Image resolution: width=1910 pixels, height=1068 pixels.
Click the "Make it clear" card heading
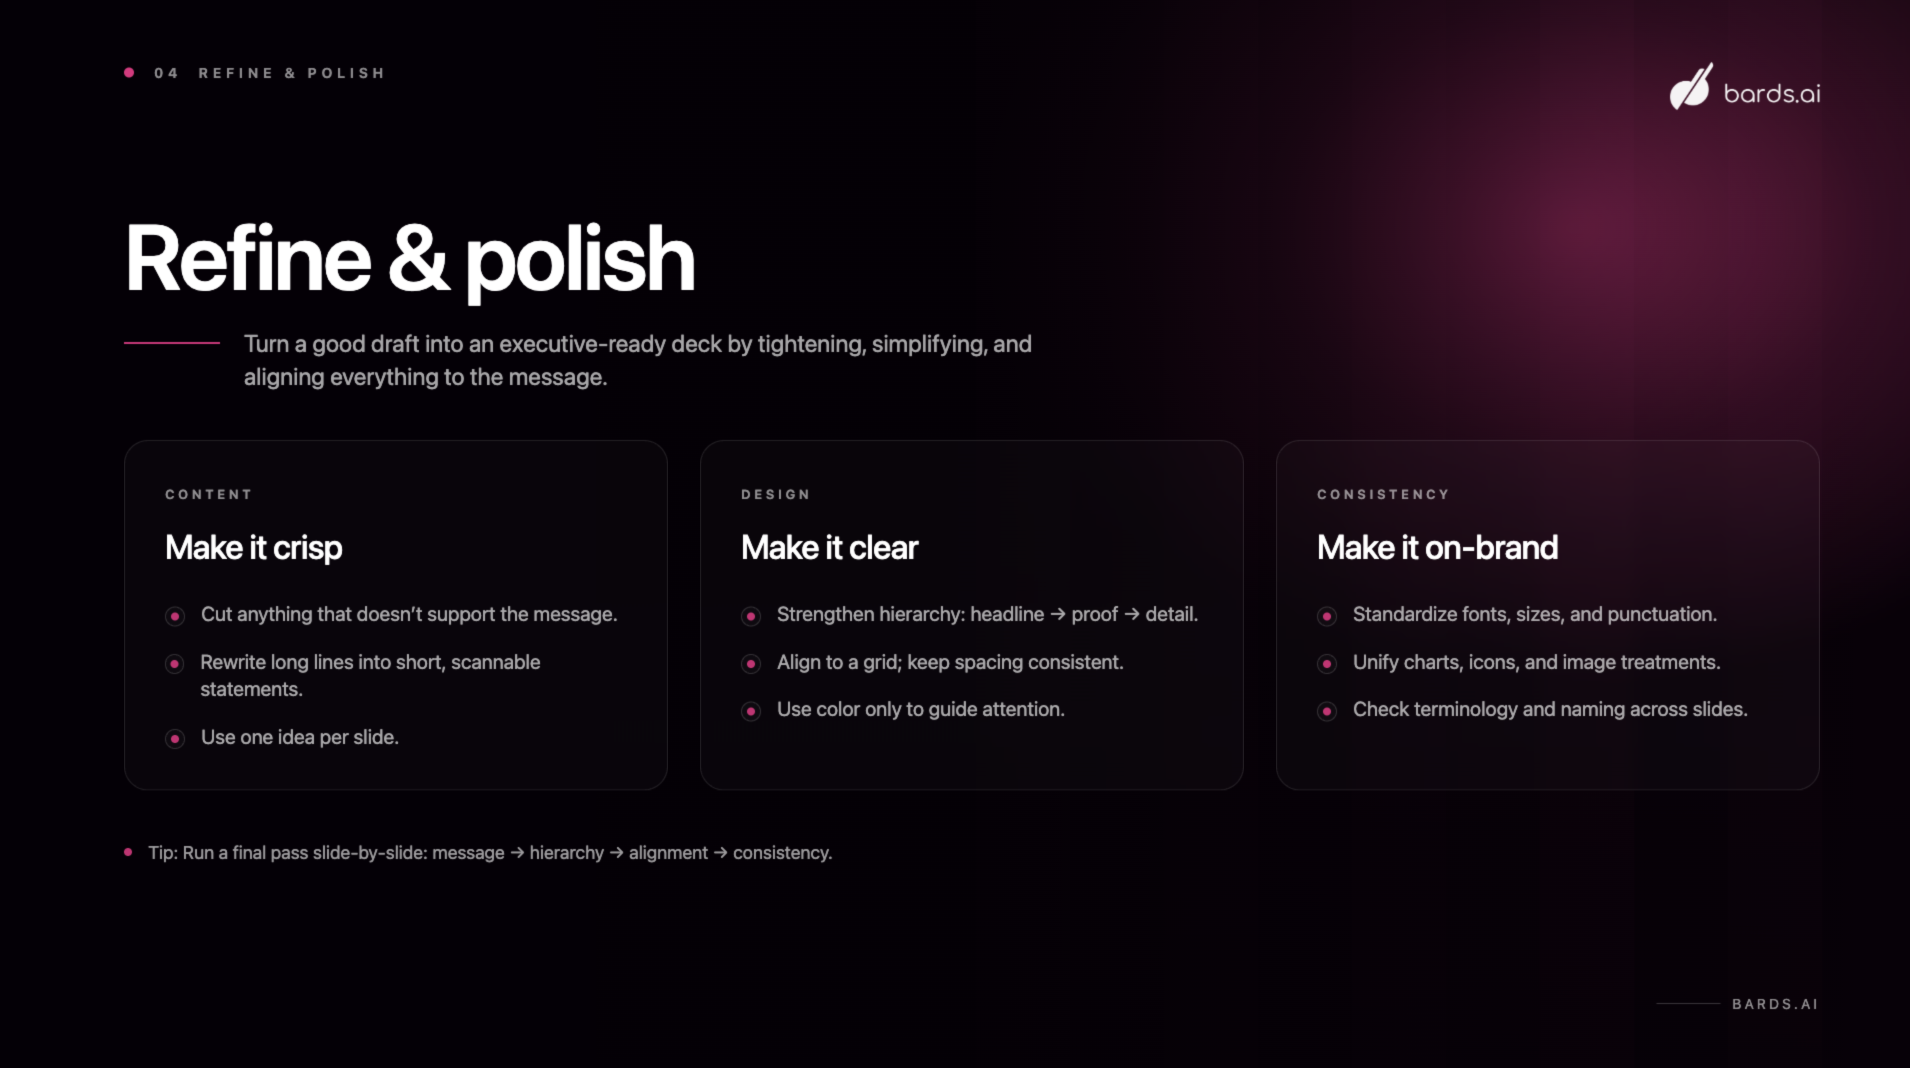point(829,548)
